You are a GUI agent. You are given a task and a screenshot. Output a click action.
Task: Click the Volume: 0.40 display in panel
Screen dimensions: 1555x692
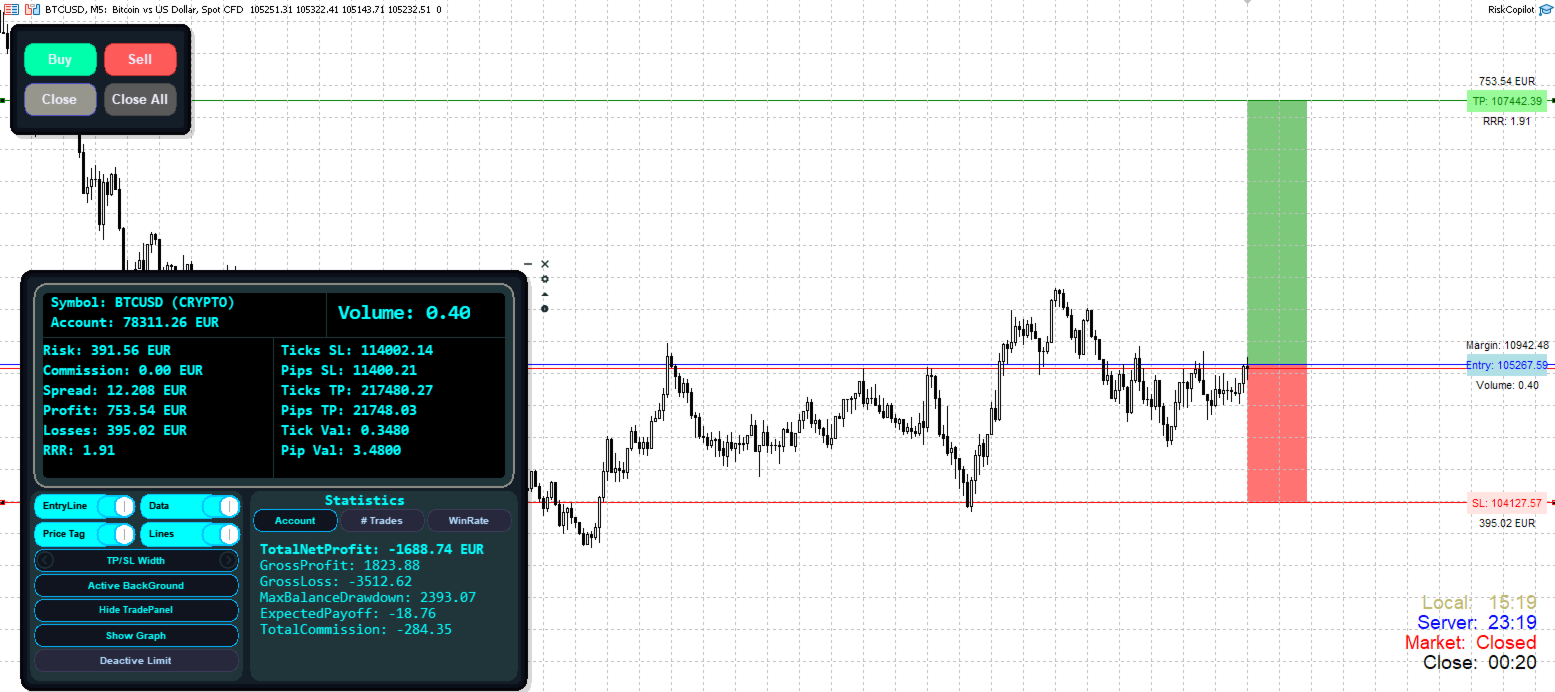(404, 313)
